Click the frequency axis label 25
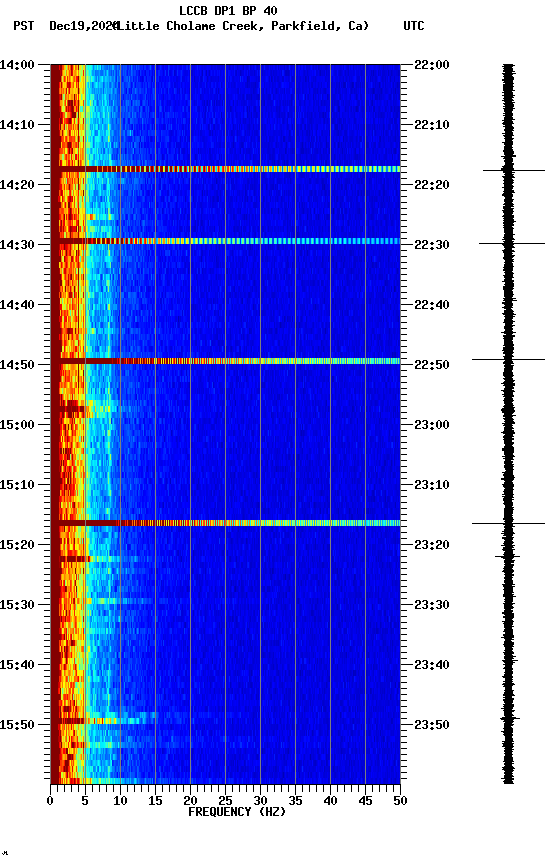Screen dimensions: 552x864 [x=225, y=801]
